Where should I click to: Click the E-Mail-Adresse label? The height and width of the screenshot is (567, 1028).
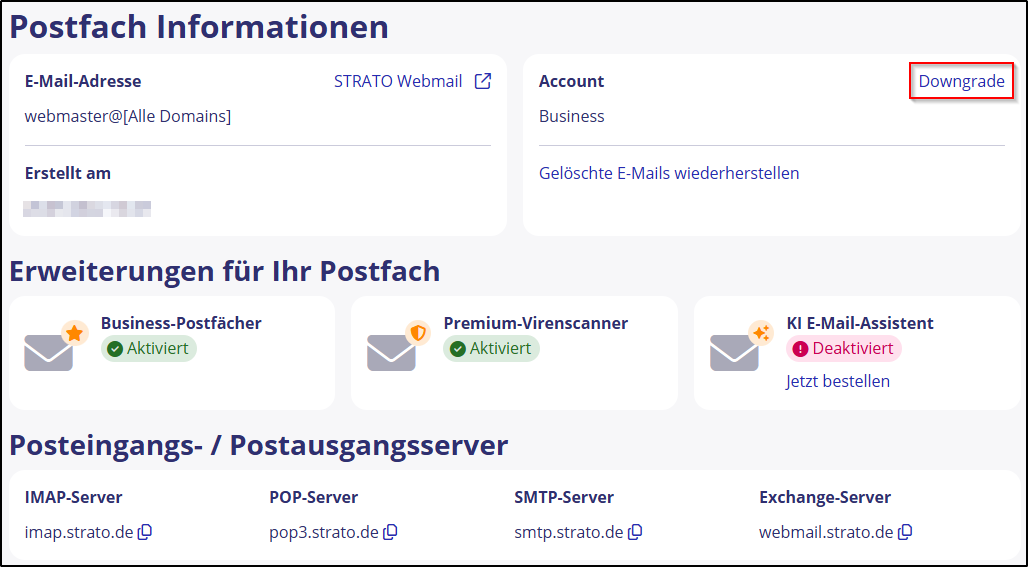coord(83,81)
